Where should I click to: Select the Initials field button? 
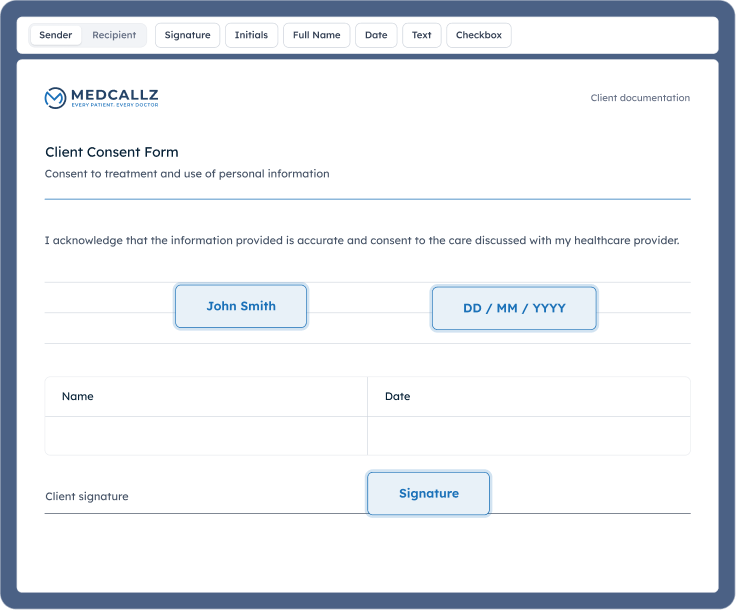click(251, 35)
